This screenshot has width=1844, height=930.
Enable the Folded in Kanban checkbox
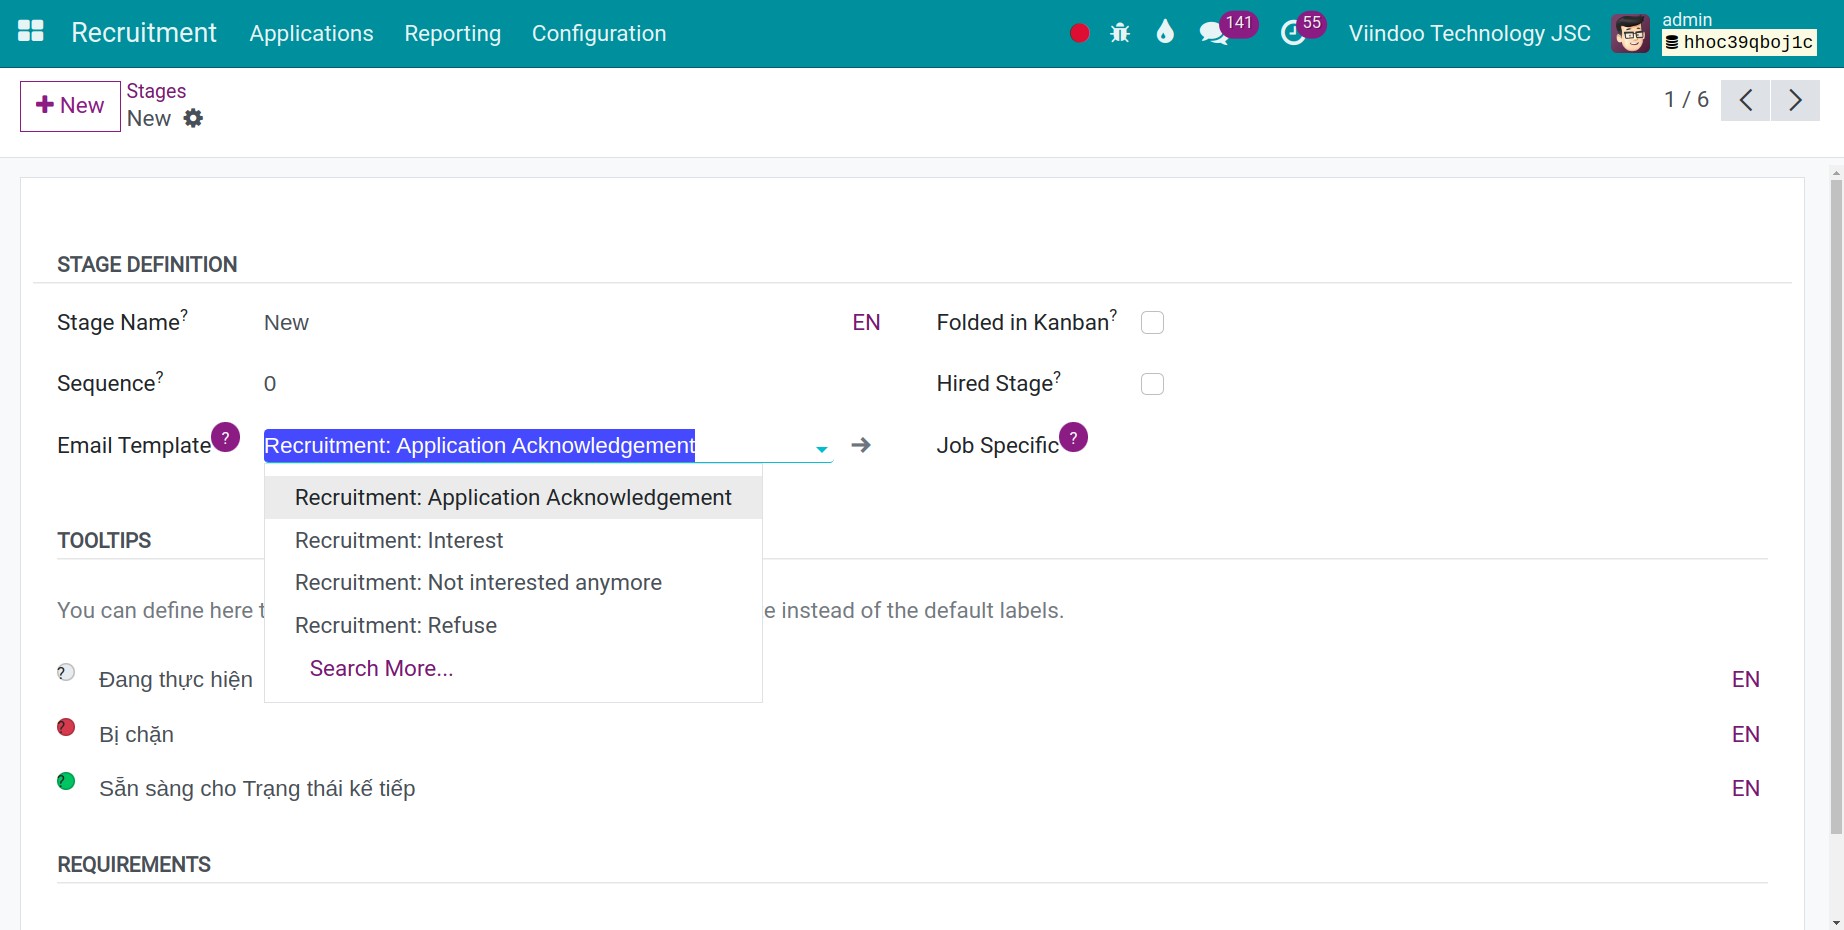click(1152, 322)
